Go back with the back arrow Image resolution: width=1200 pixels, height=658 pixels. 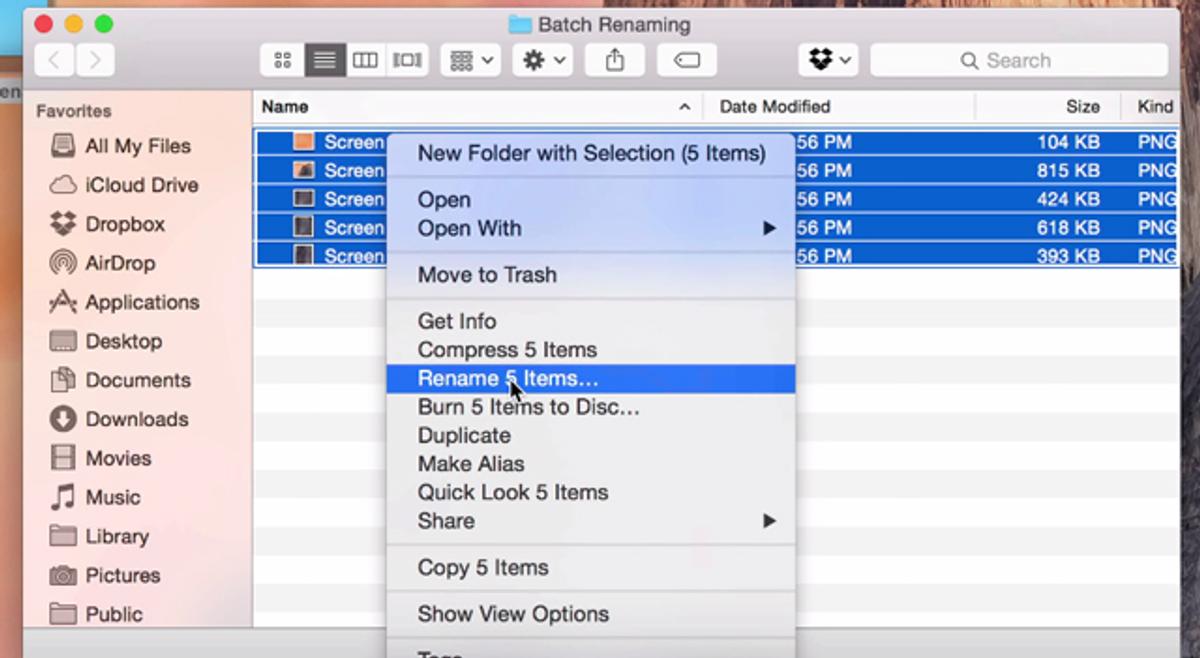[54, 60]
